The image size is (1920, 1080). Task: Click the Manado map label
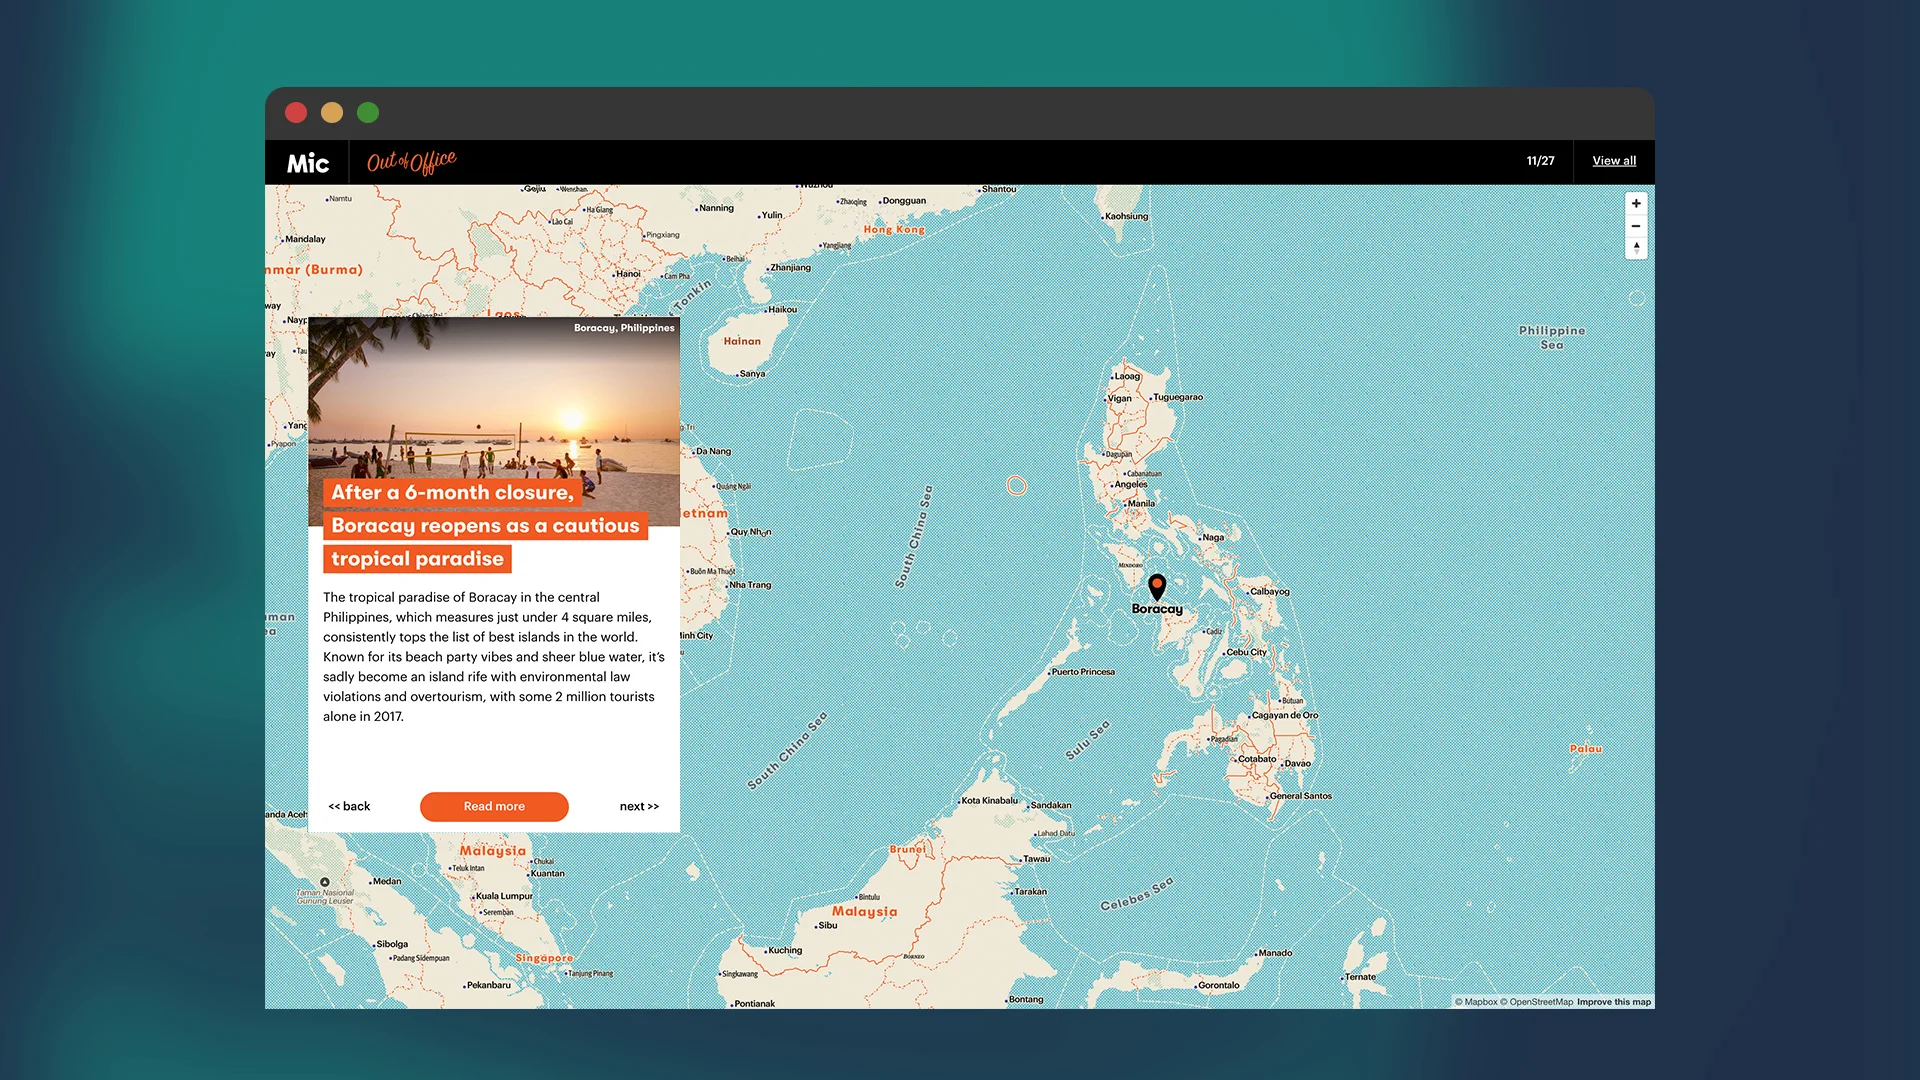tap(1275, 954)
